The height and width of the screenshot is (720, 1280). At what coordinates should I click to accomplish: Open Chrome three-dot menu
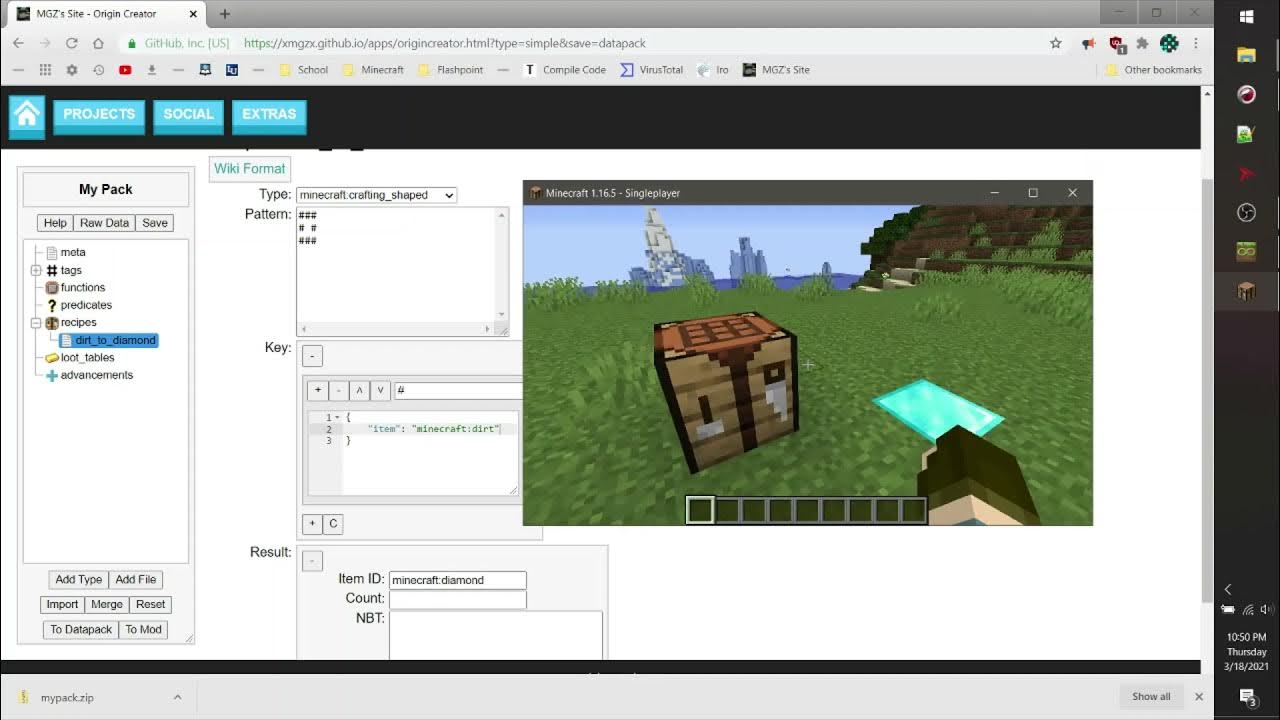1195,44
